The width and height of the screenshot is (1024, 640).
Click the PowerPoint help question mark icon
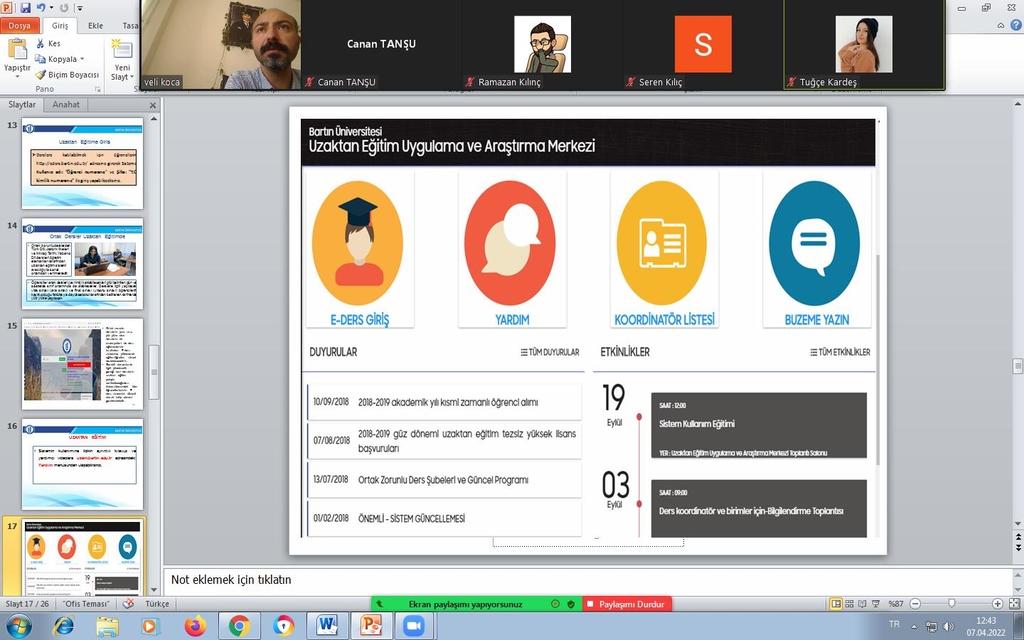coord(1015,25)
